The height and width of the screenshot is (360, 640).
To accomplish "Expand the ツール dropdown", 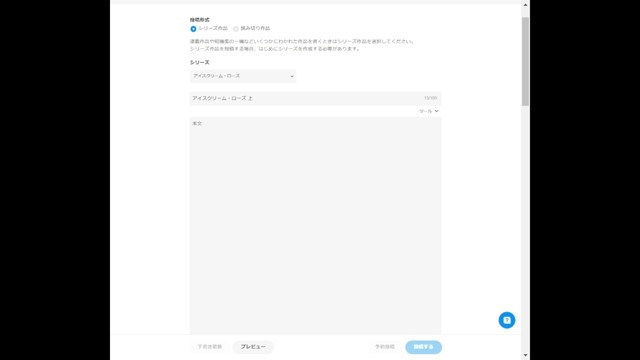I will [429, 111].
